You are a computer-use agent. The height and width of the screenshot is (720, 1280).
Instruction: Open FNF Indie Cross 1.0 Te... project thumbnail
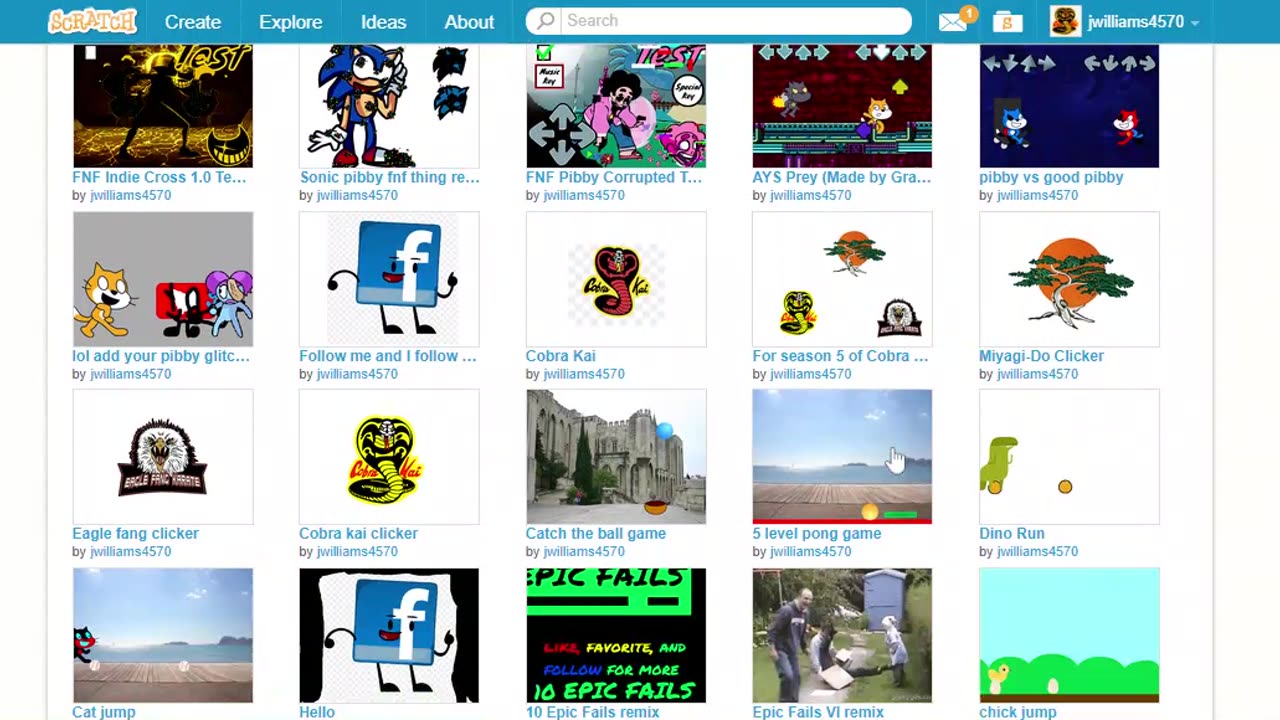click(163, 106)
